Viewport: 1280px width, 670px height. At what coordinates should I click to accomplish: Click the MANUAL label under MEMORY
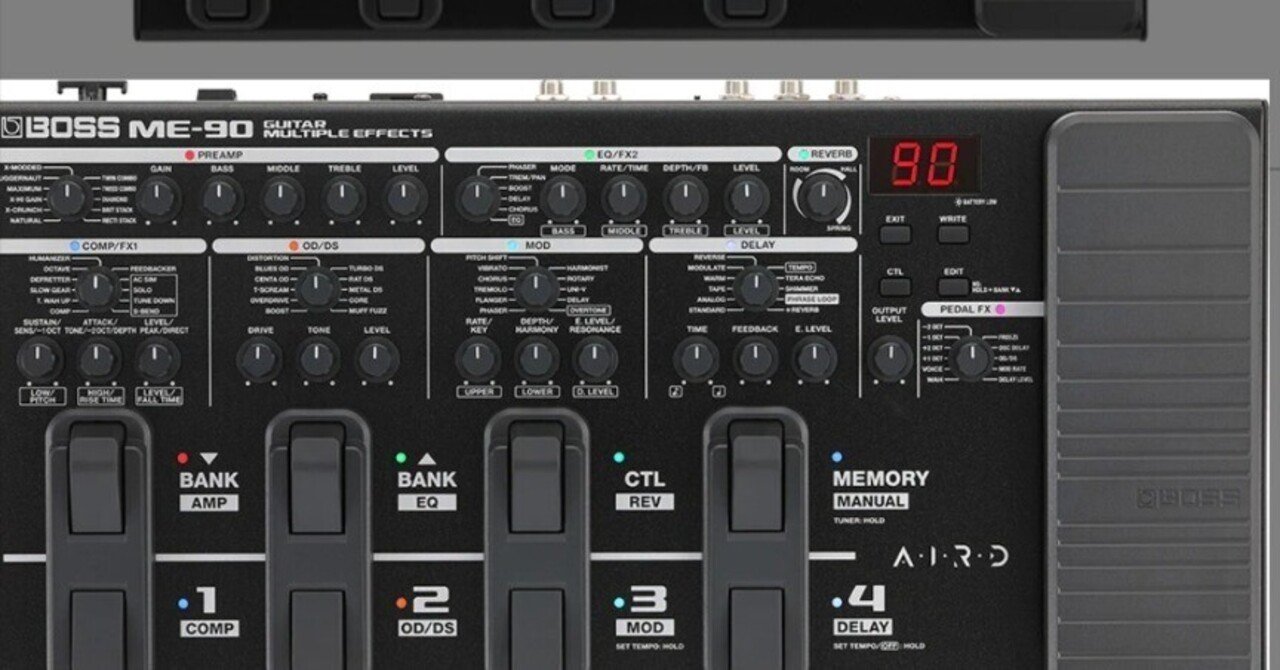tap(871, 501)
